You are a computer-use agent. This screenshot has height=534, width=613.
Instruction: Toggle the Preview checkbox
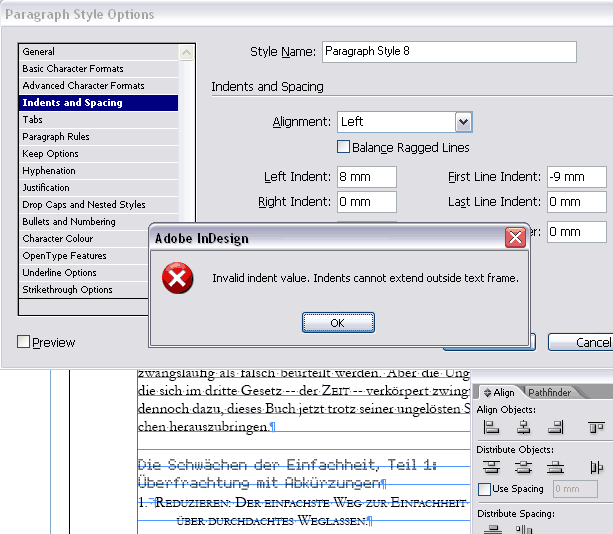pos(23,342)
